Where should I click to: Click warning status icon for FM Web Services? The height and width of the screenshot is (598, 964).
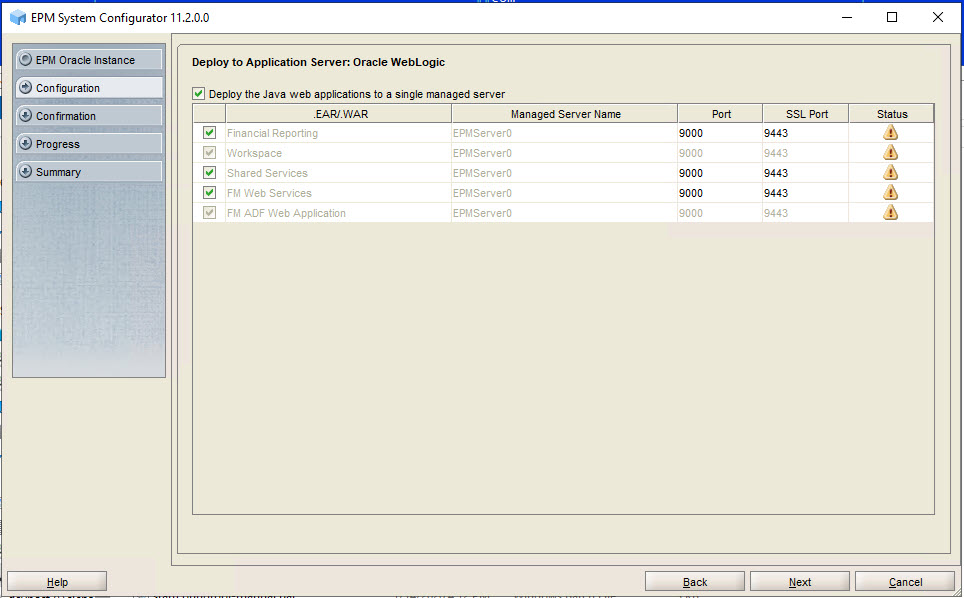[890, 192]
